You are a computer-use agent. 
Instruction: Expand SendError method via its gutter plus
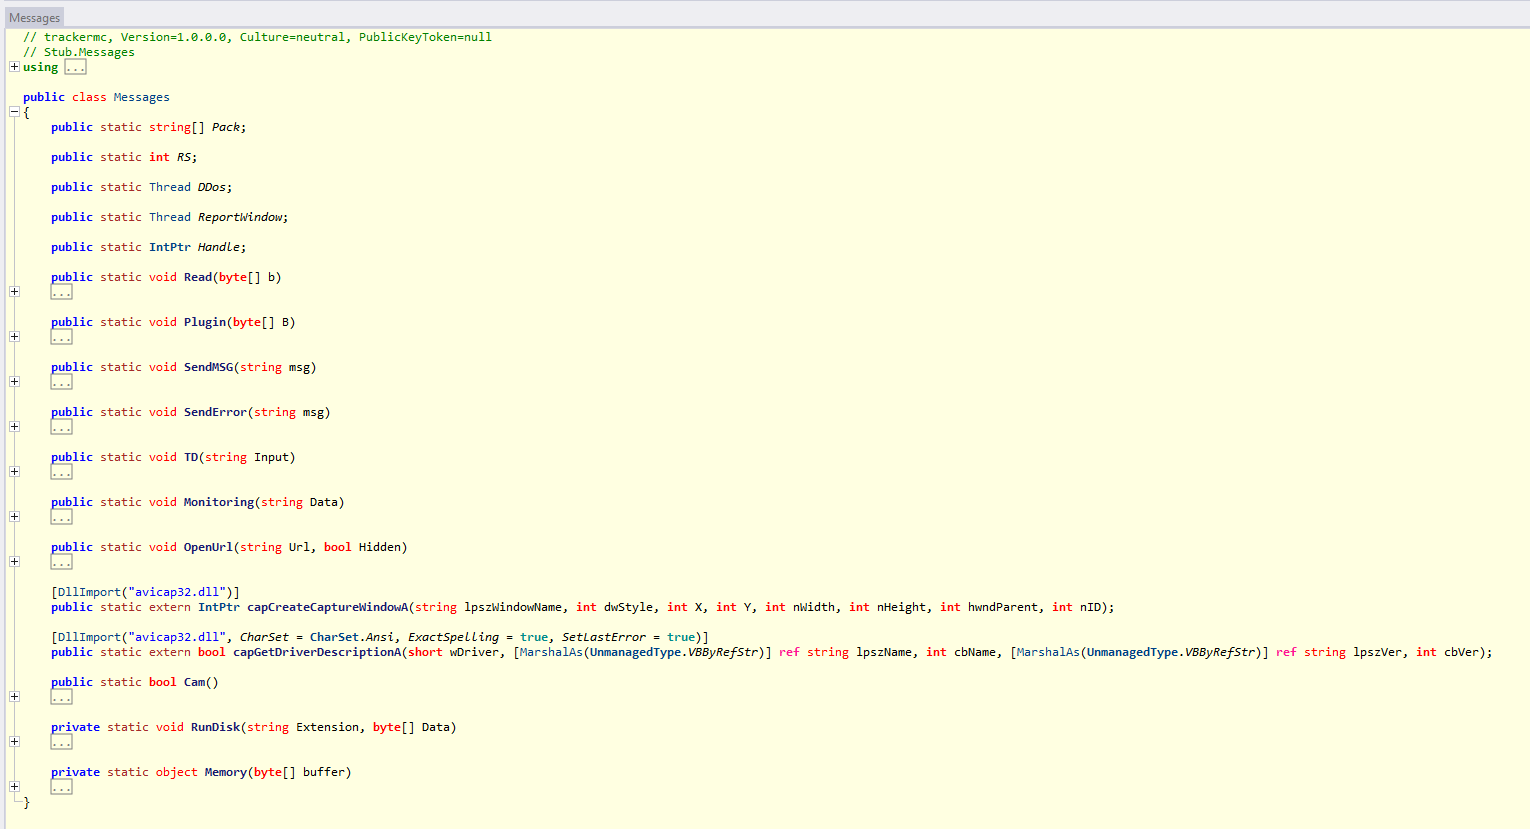coord(14,427)
